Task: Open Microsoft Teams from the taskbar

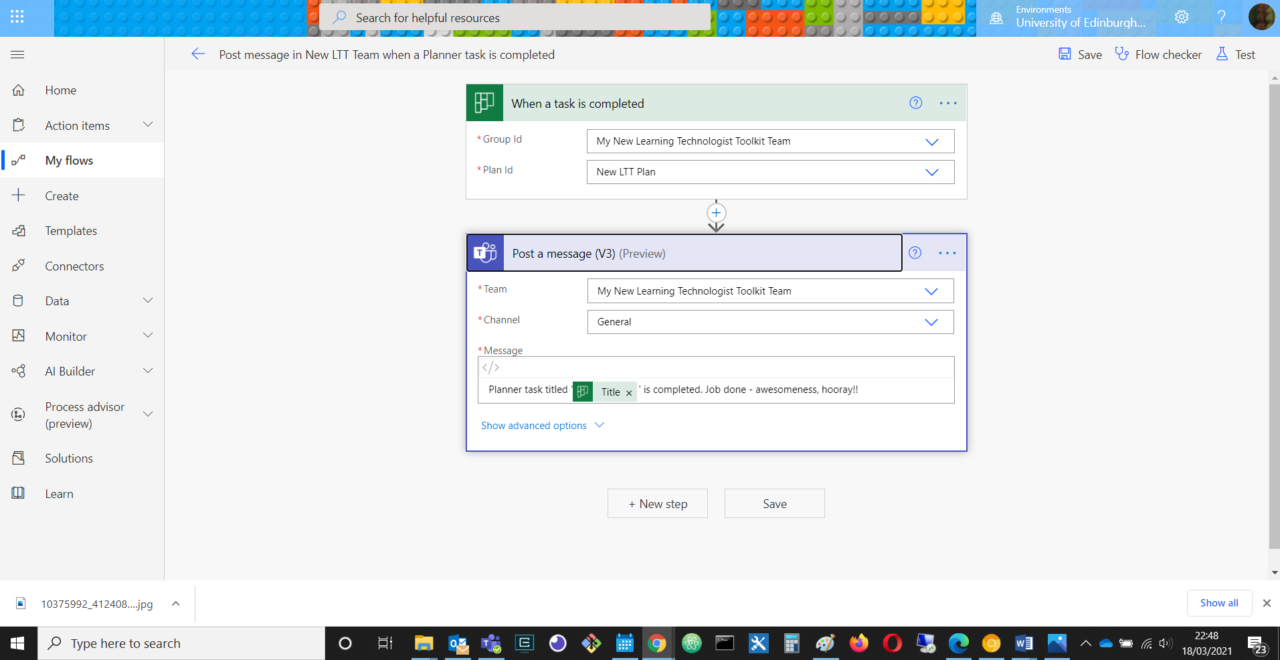Action: point(491,643)
